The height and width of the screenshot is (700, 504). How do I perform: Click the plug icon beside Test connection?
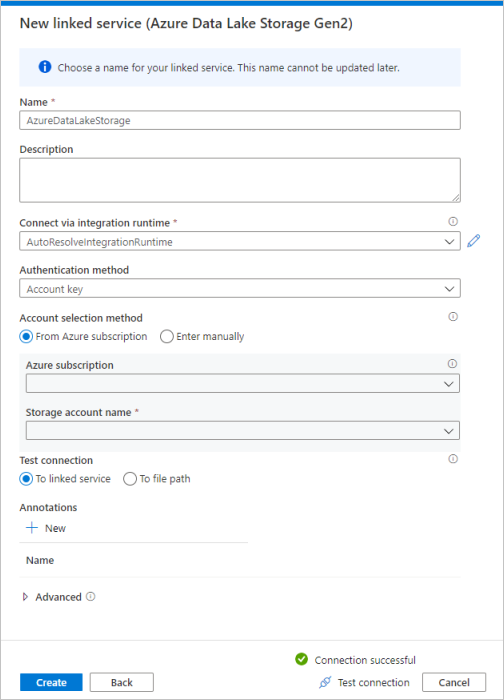point(325,682)
